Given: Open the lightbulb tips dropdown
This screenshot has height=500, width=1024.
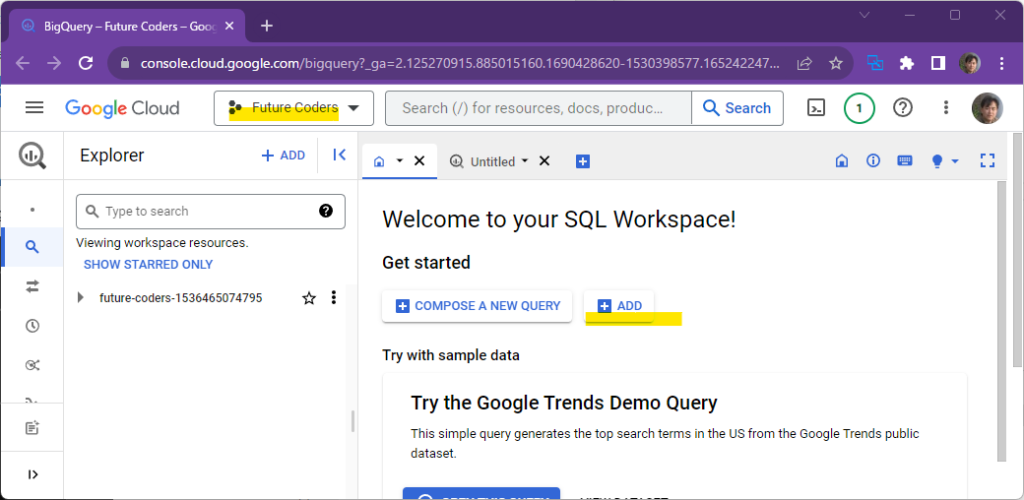Looking at the screenshot, I should point(944,161).
